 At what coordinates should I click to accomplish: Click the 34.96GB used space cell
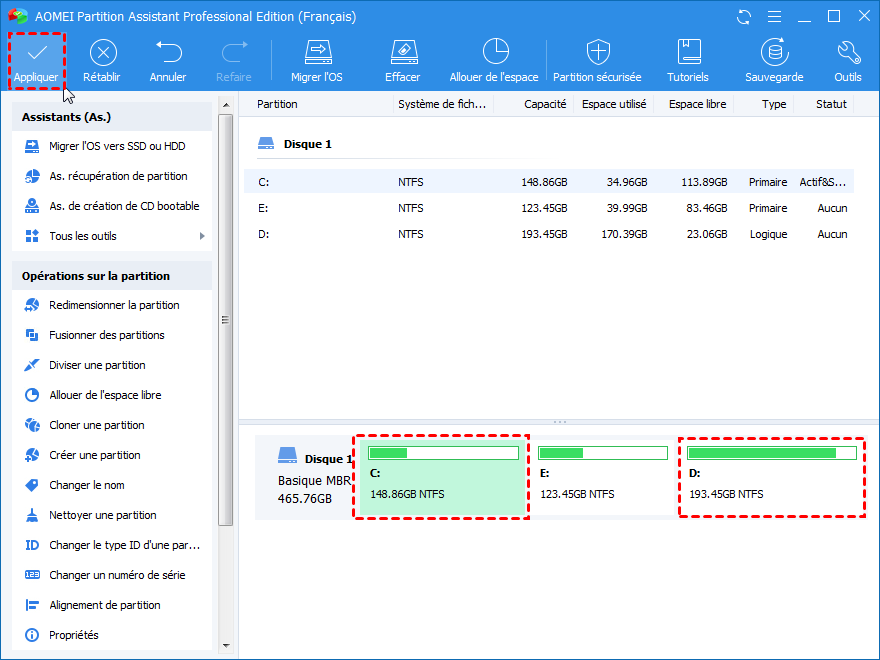[x=627, y=182]
